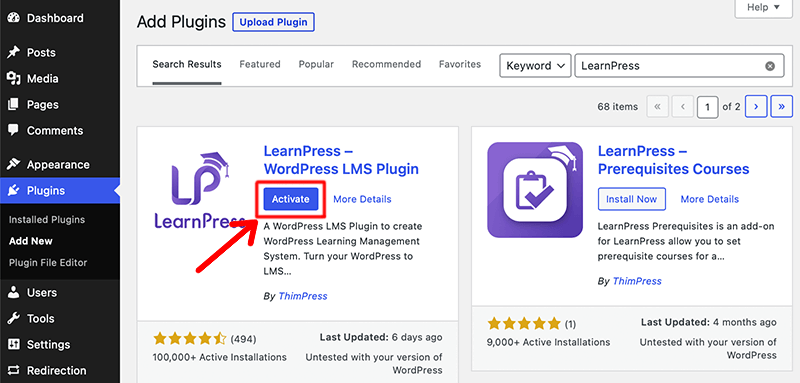800x383 pixels.
Task: Click the "68 items" count text
Action: point(618,107)
